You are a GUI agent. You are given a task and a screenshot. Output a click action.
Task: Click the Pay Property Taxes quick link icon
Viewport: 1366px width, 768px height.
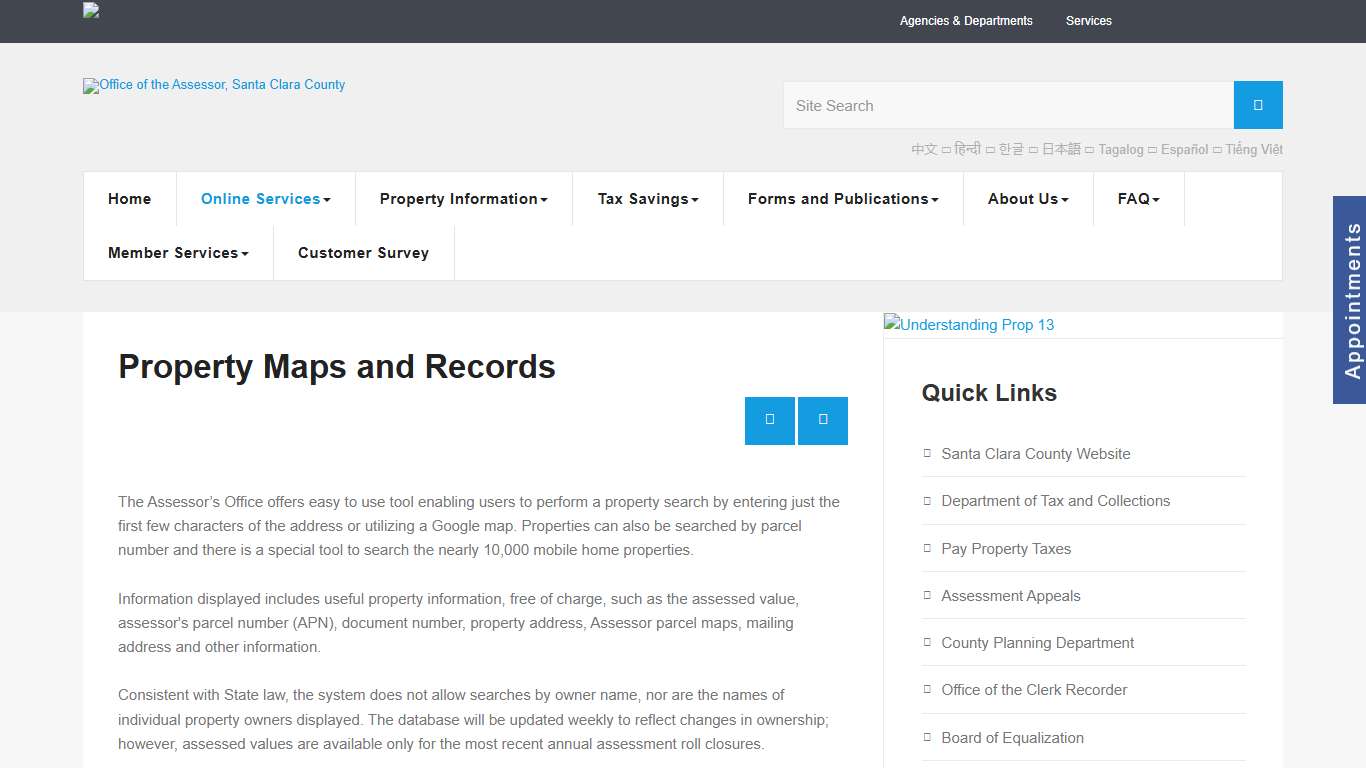point(926,548)
